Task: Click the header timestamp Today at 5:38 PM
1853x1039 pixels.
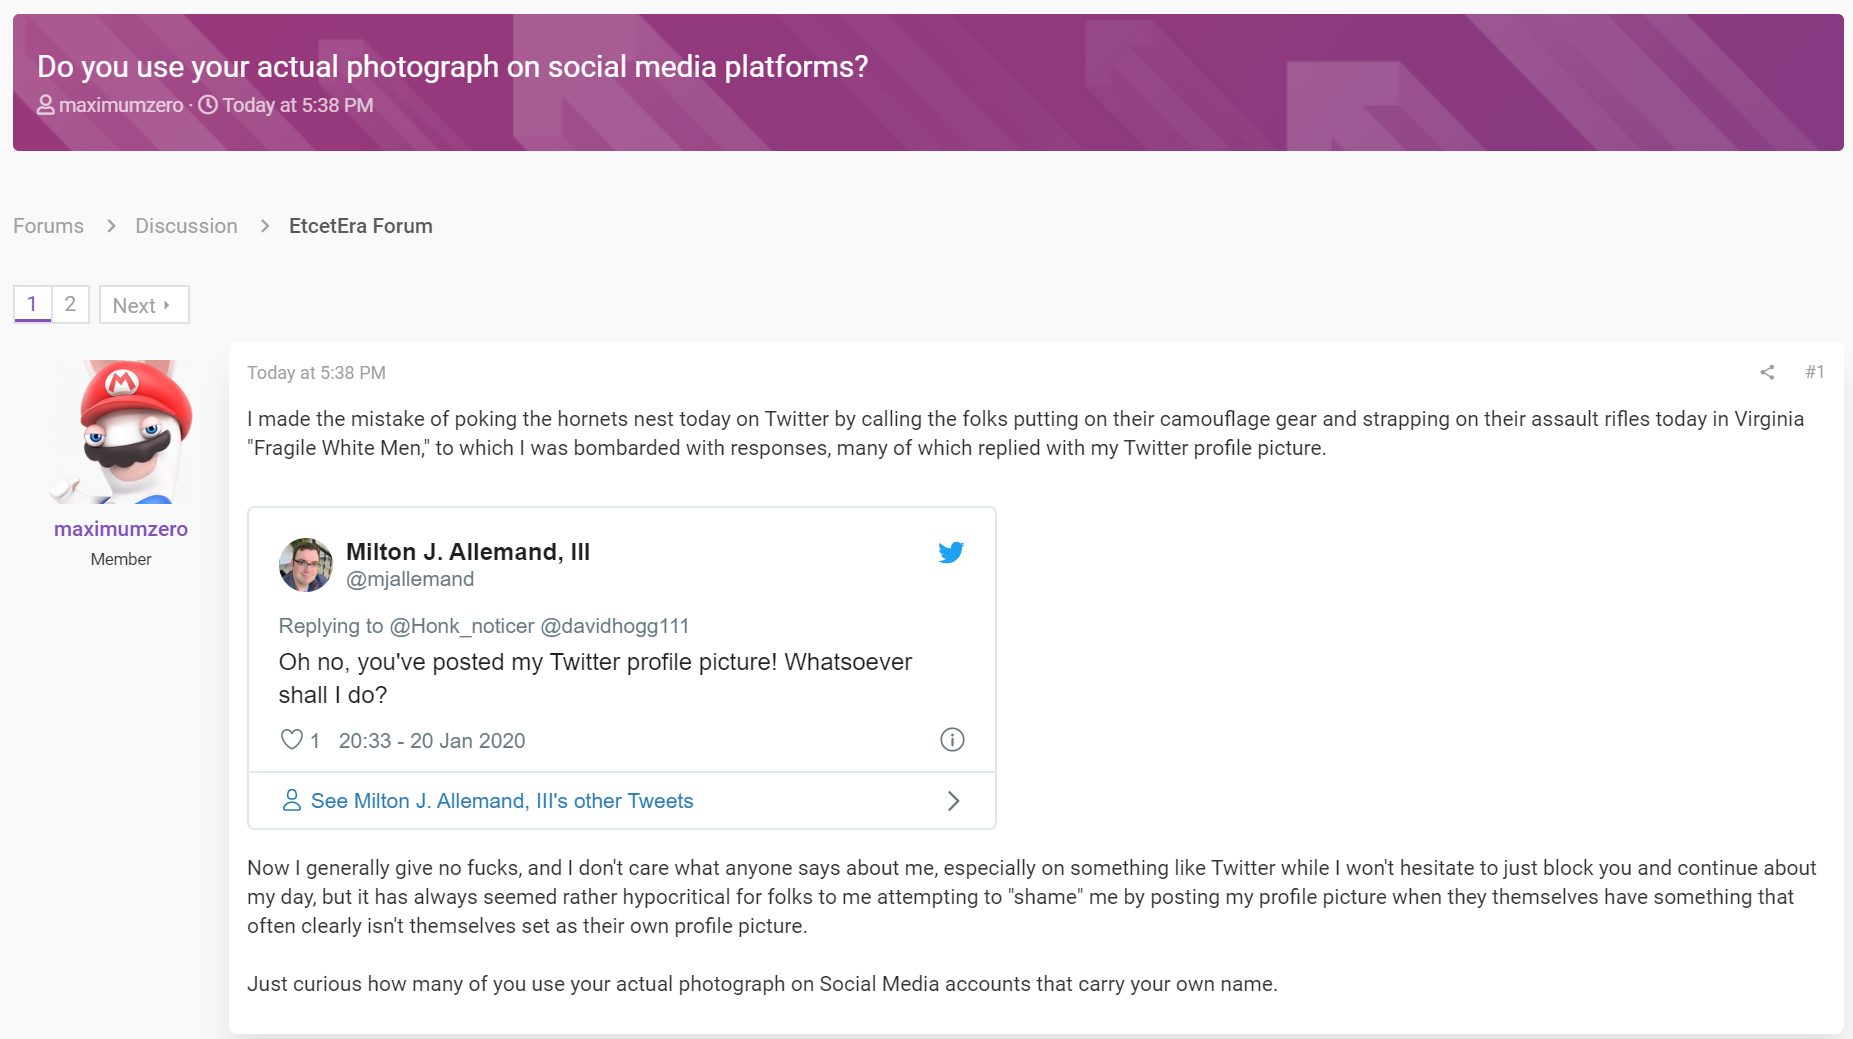Action: coord(298,105)
